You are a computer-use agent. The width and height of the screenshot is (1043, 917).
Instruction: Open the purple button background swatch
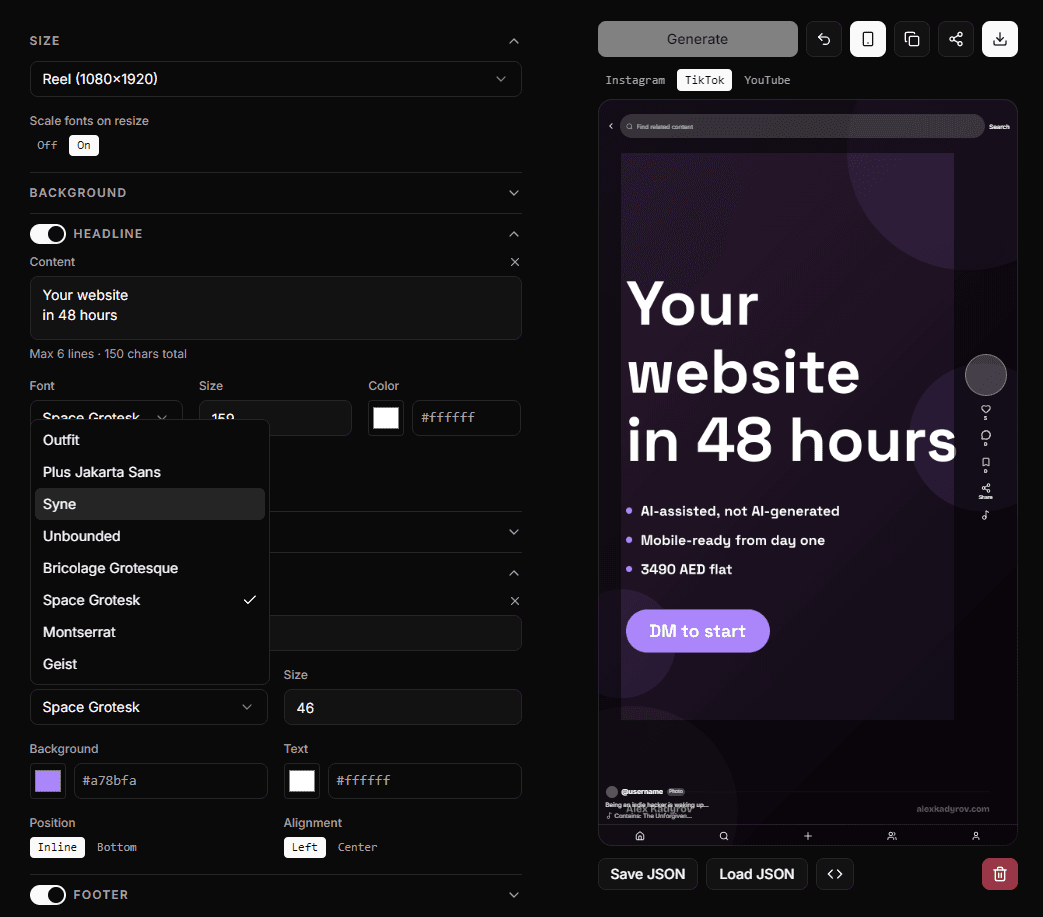pos(48,781)
